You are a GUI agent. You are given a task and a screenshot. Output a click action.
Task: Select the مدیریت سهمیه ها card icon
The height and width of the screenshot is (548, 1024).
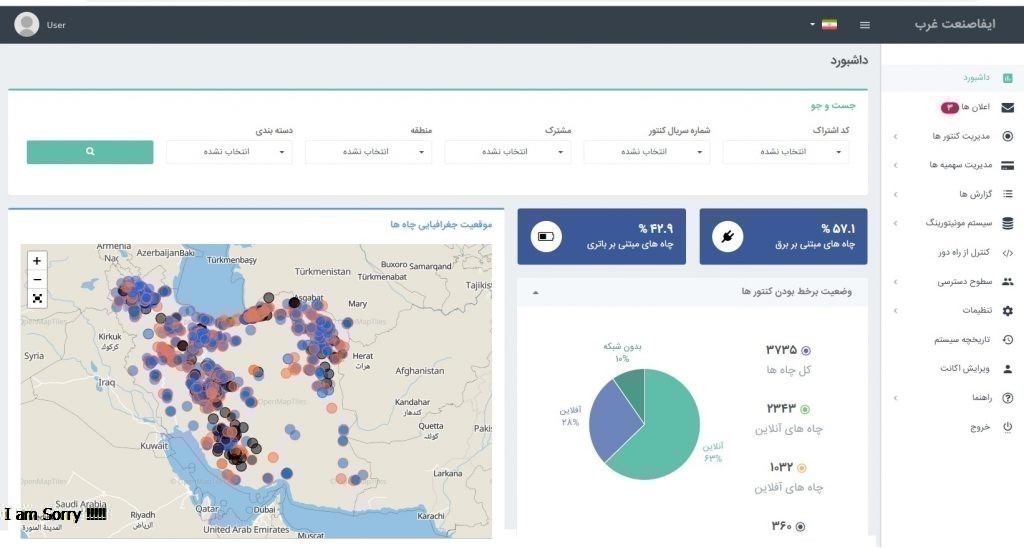click(x=1008, y=165)
